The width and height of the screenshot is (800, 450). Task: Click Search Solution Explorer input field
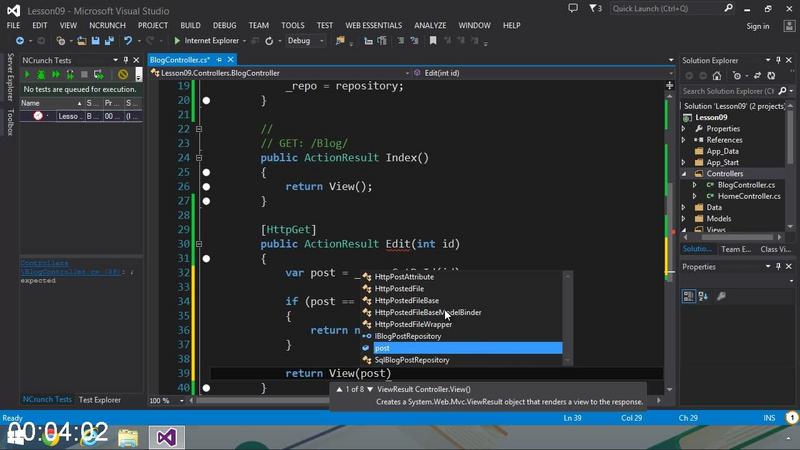728,91
